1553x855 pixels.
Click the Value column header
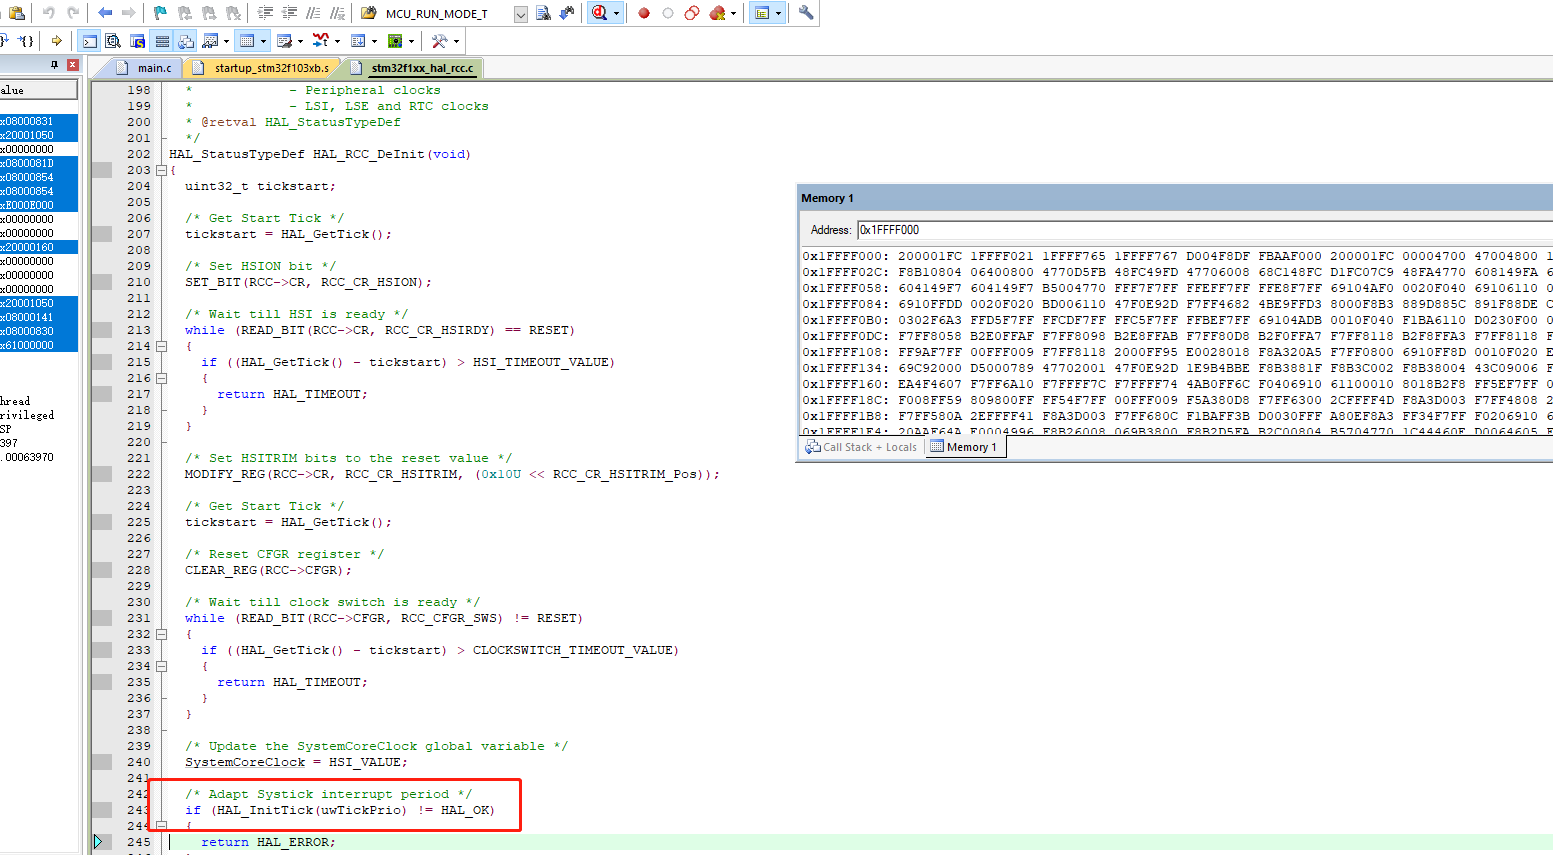point(38,90)
